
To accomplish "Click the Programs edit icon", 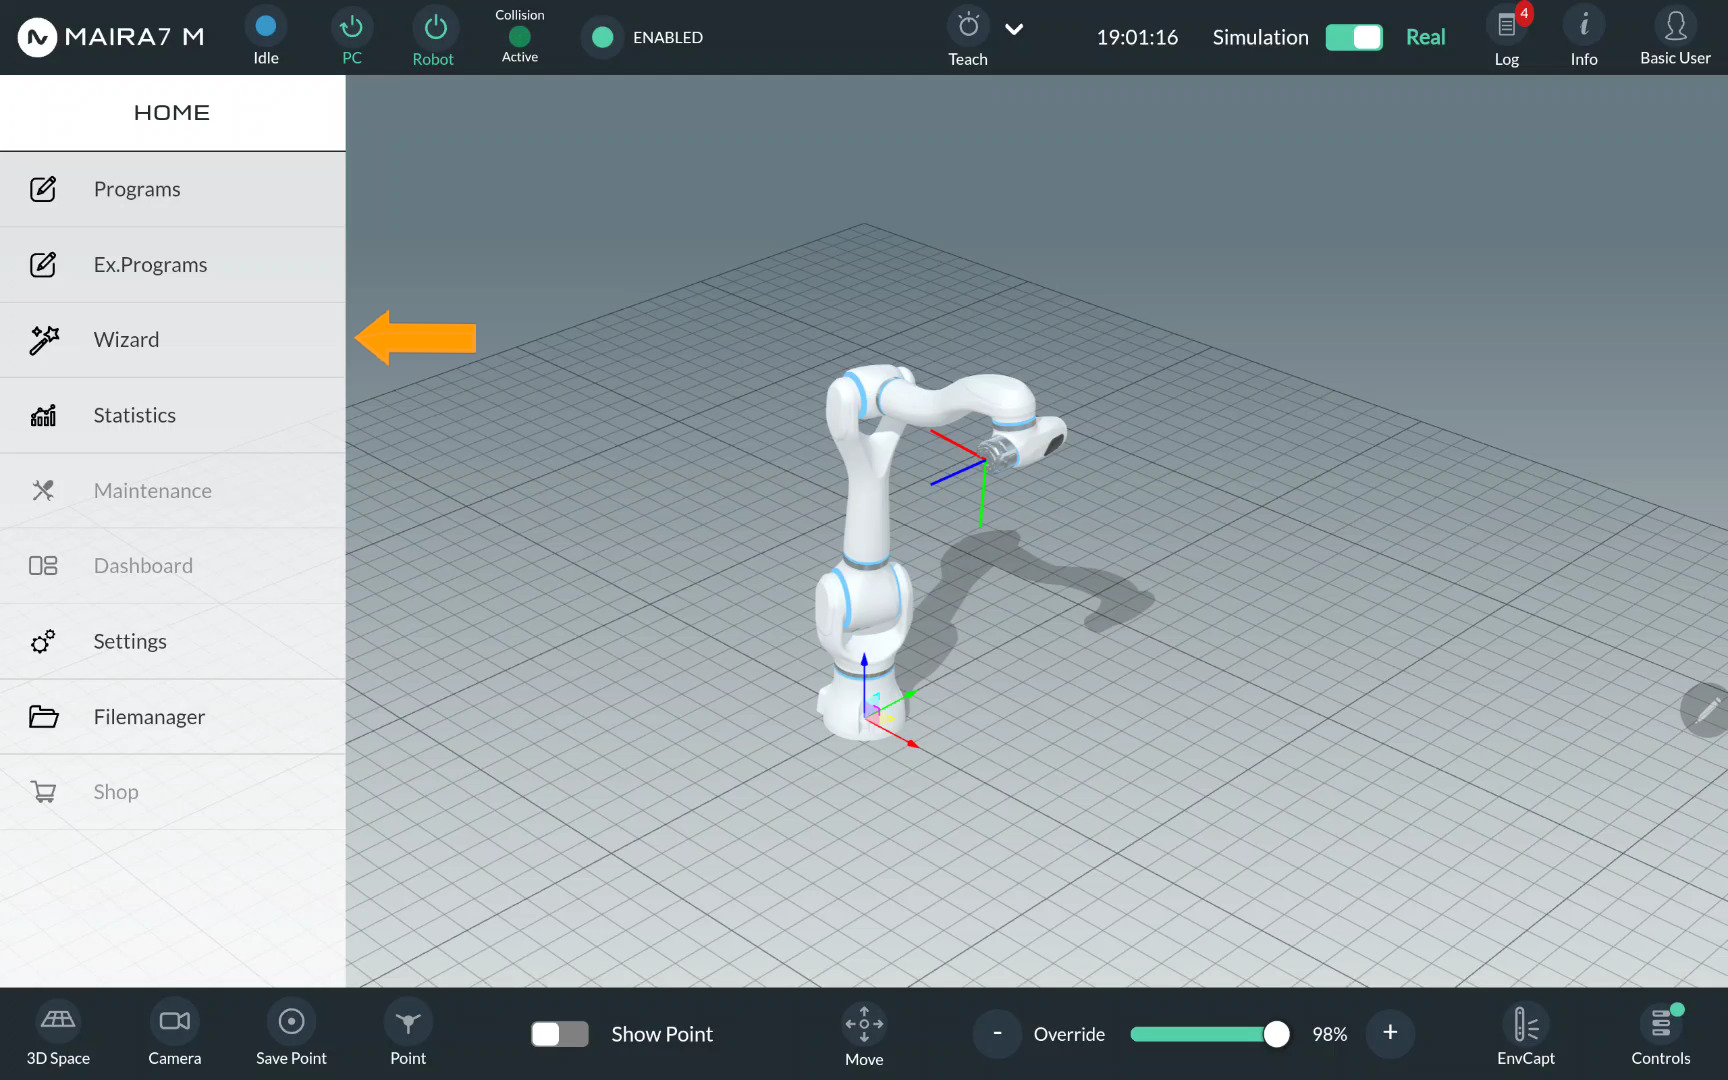I will [43, 189].
